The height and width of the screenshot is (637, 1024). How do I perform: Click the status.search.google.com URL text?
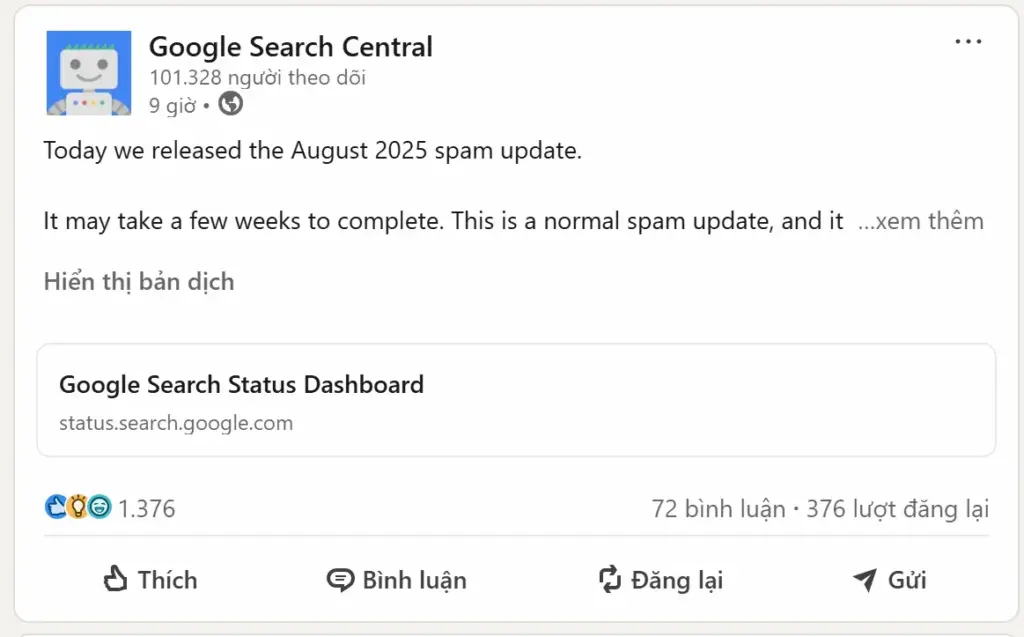(176, 423)
